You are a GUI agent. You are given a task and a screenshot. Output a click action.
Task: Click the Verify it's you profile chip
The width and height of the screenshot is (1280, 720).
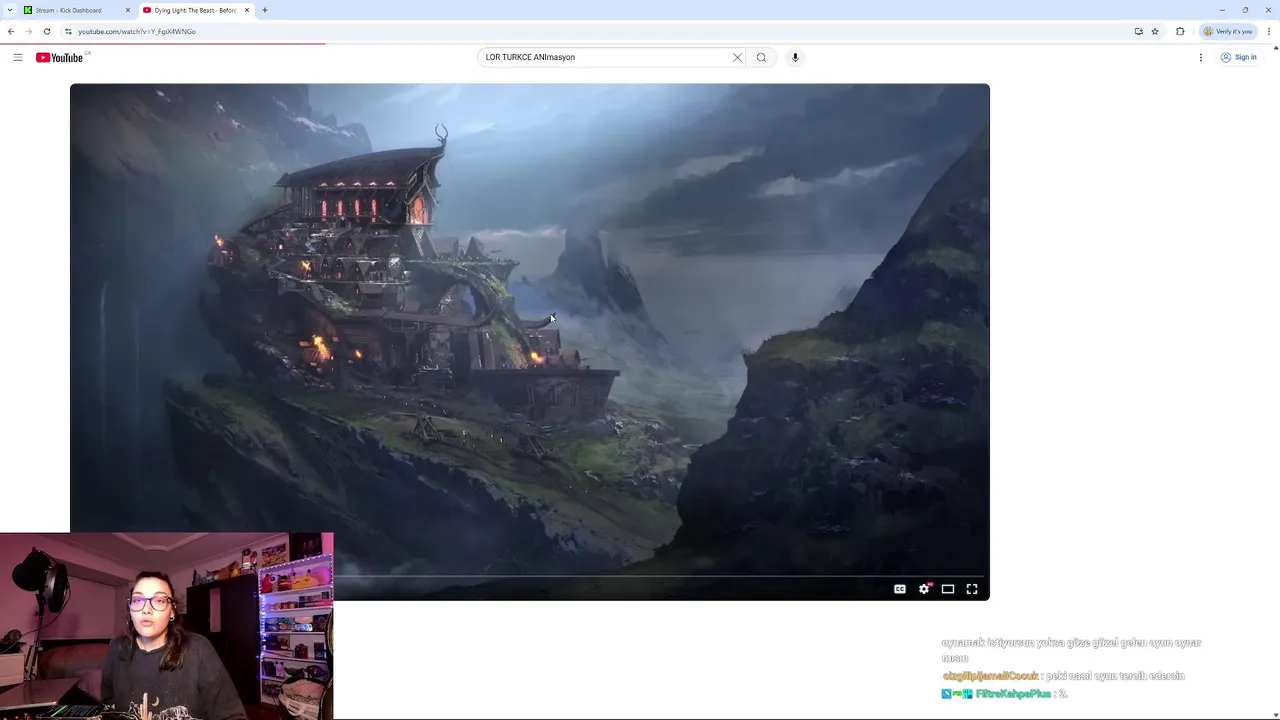pyautogui.click(x=1227, y=31)
